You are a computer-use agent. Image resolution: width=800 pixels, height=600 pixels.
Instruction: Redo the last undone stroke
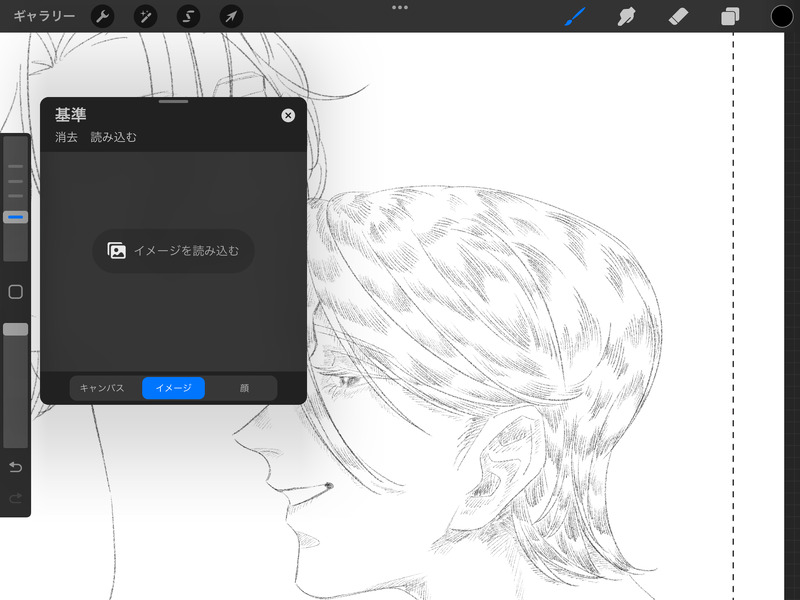[x=15, y=497]
